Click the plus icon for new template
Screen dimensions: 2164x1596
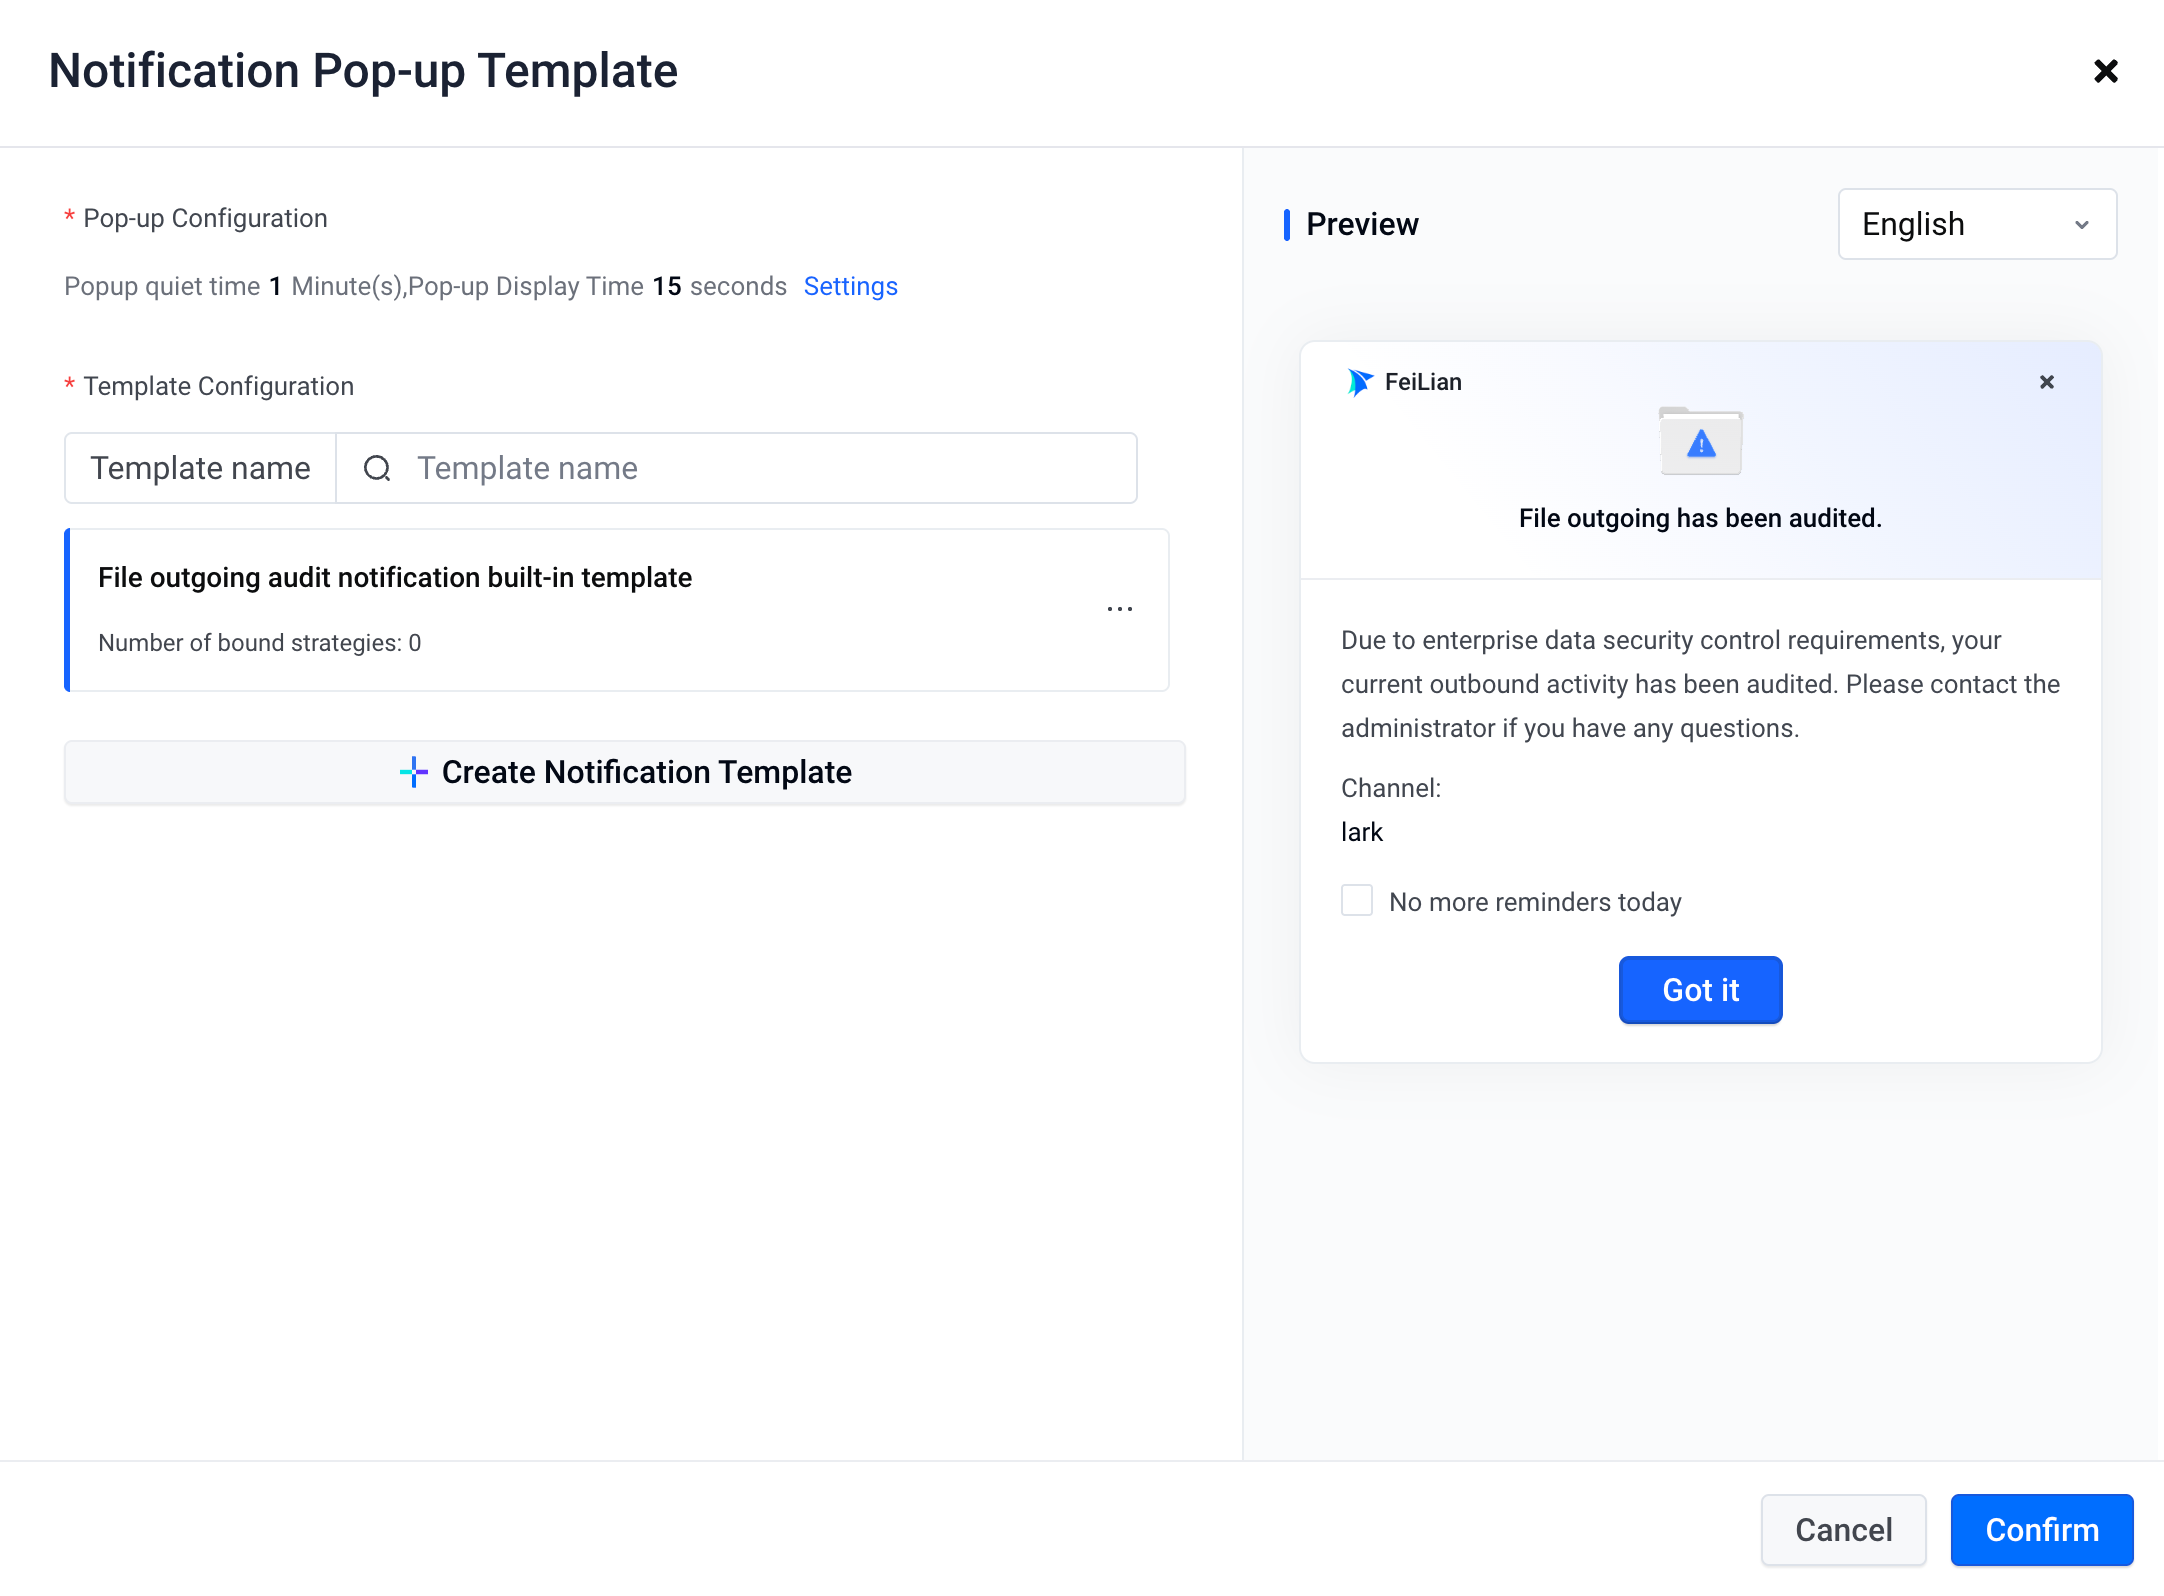pos(413,772)
